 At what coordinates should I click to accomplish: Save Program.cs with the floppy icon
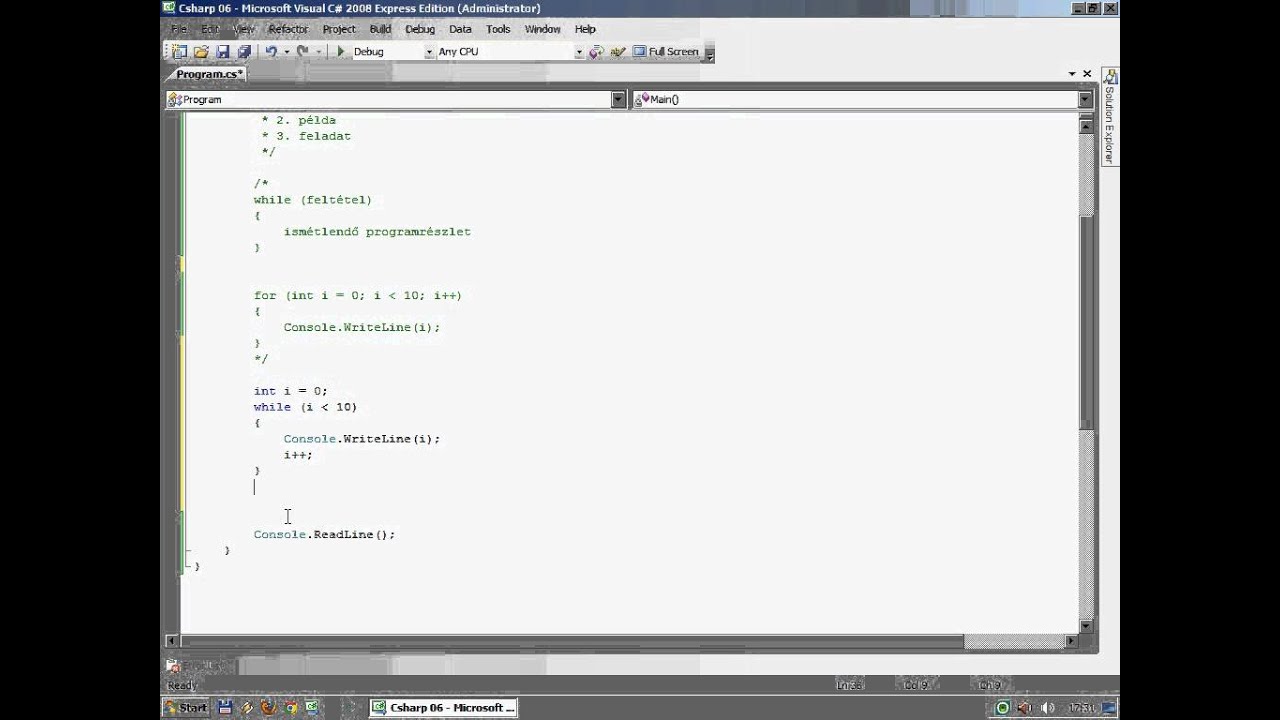[x=223, y=52]
